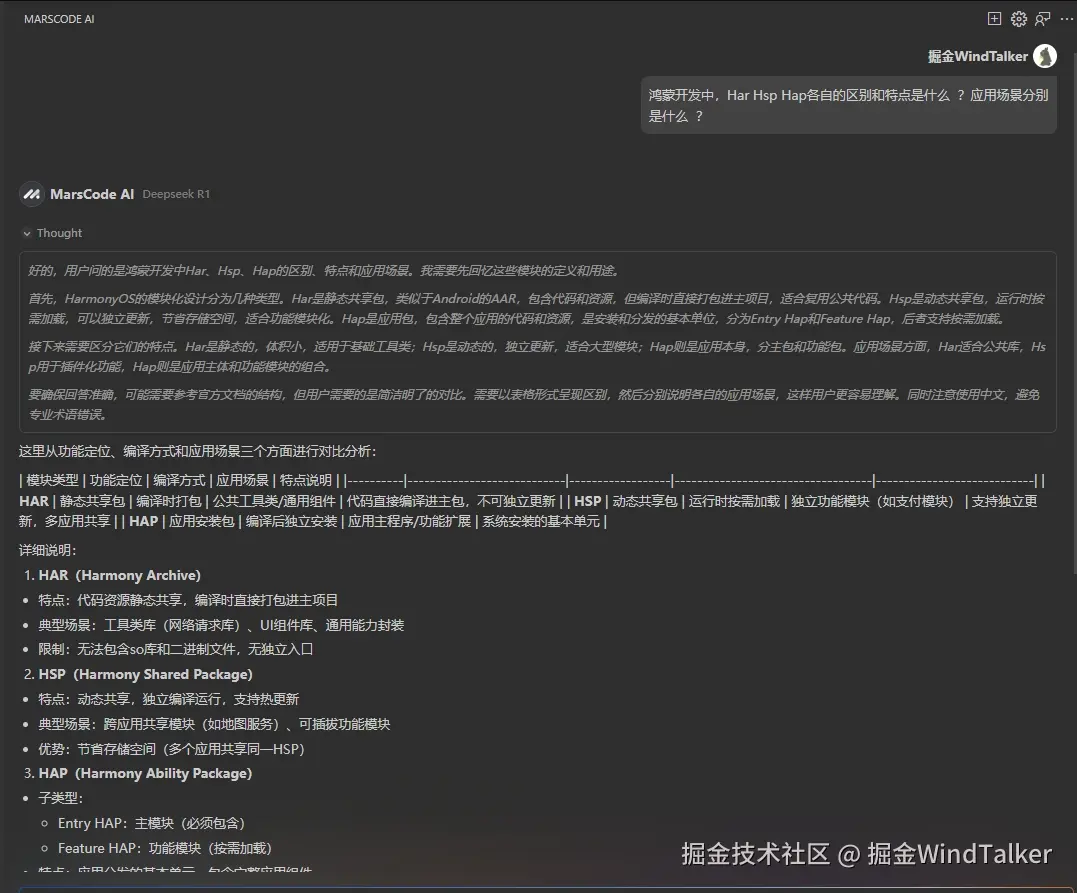Click the HSP bullet 特点：动态共享

pyautogui.click(x=169, y=699)
